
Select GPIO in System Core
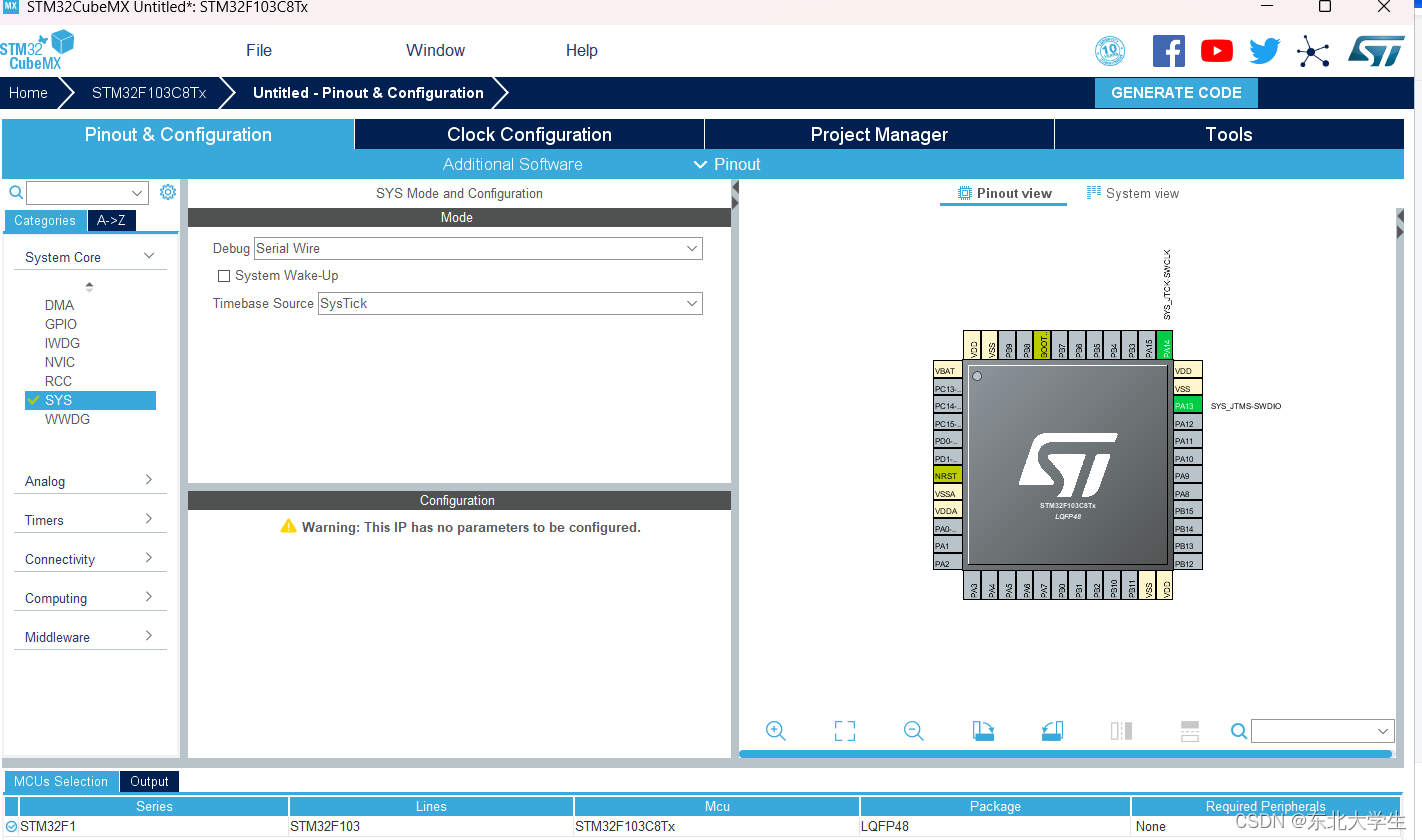coord(60,324)
